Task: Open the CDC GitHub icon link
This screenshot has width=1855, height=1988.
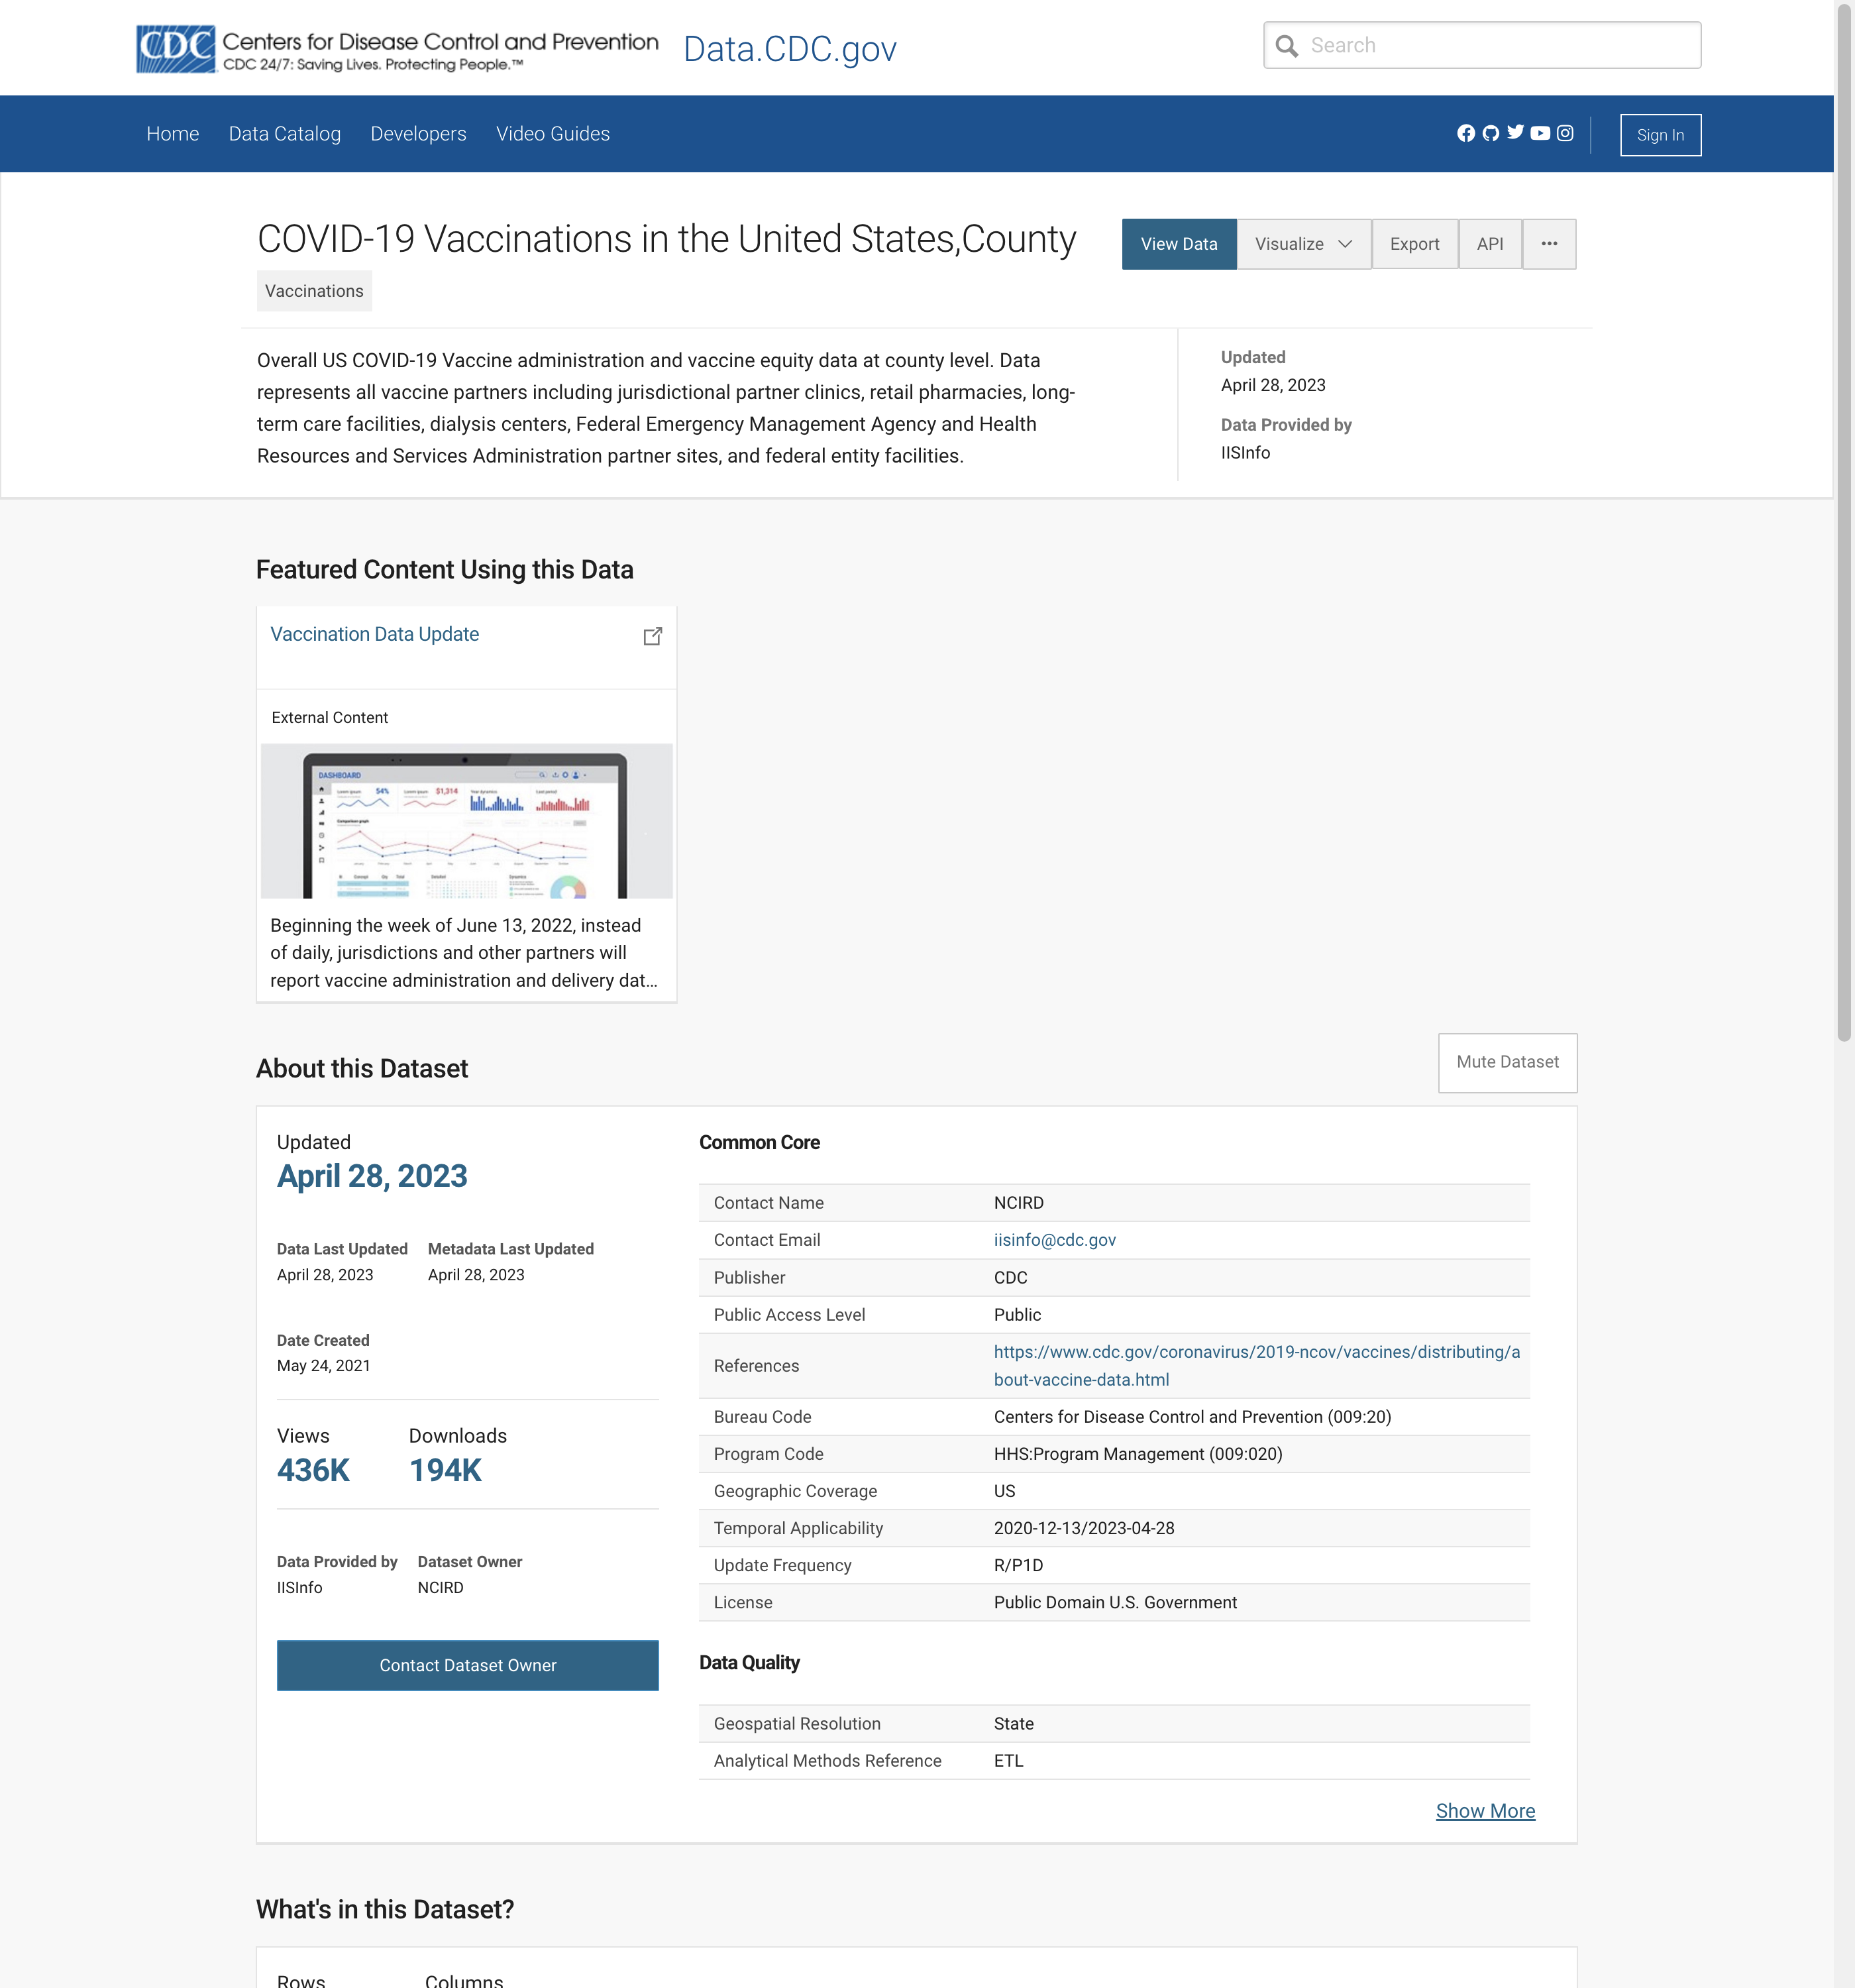Action: 1491,133
